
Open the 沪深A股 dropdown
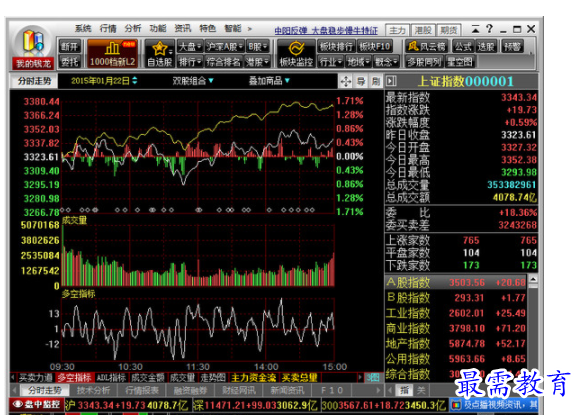click(225, 47)
